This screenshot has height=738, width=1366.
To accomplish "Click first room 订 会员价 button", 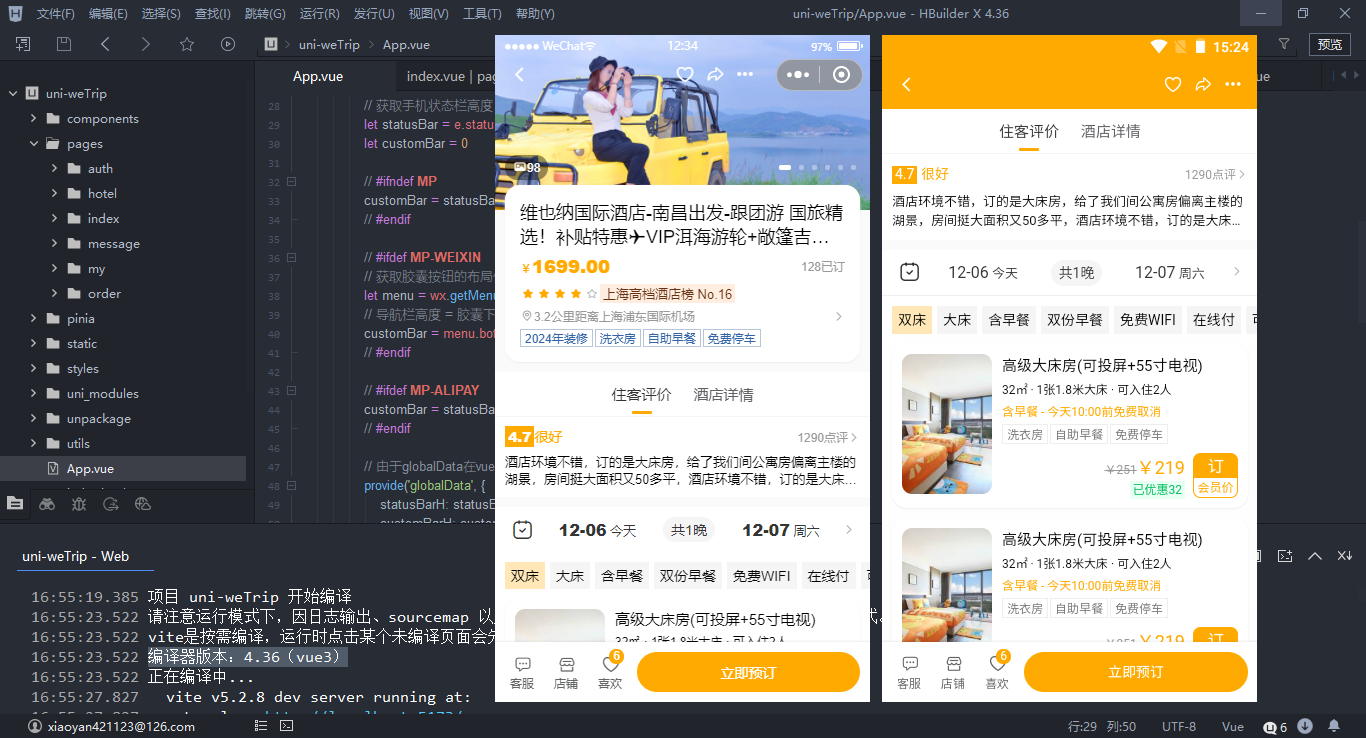I will click(x=1216, y=476).
